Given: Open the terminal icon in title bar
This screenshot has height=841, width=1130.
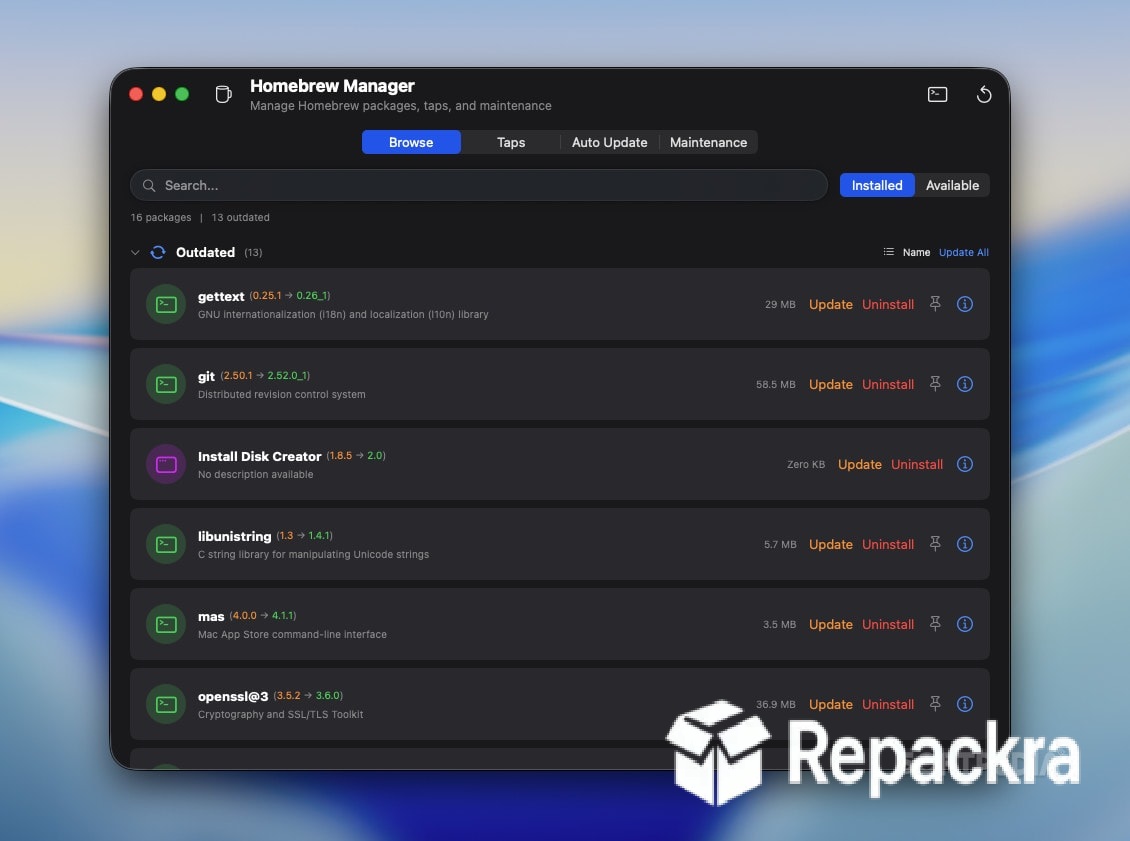Looking at the screenshot, I should (x=937, y=94).
